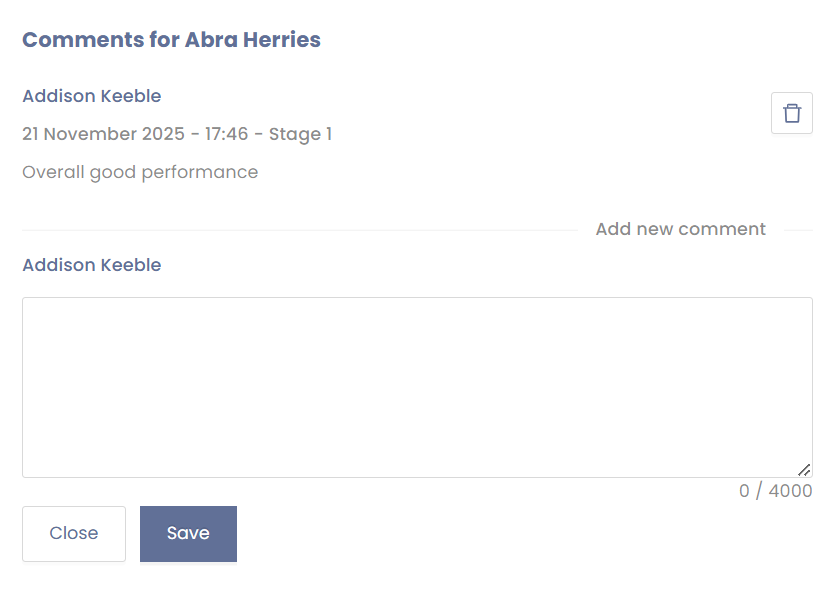The height and width of the screenshot is (592, 833).
Task: Click the 'Stage 1' text in timestamp
Action: click(300, 134)
